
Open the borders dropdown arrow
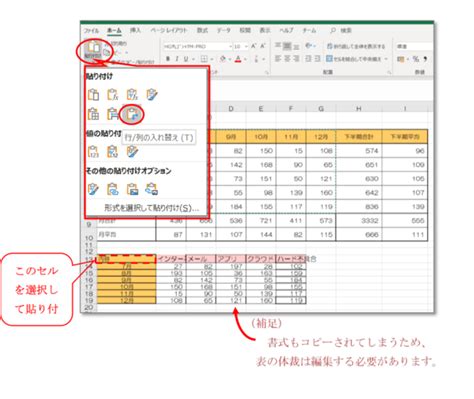click(x=212, y=59)
